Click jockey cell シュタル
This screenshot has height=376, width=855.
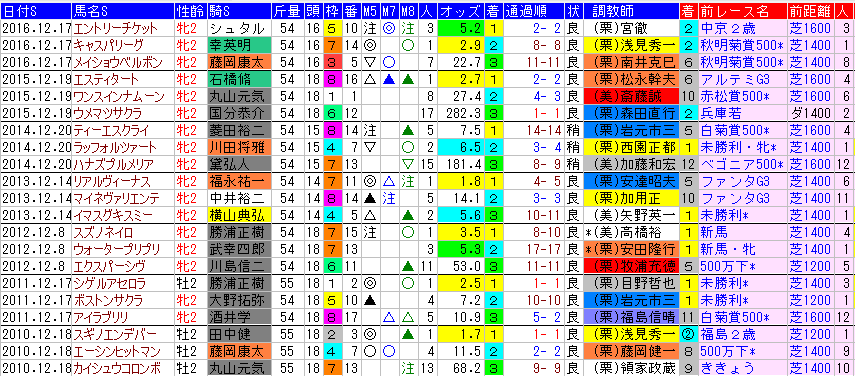(239, 28)
